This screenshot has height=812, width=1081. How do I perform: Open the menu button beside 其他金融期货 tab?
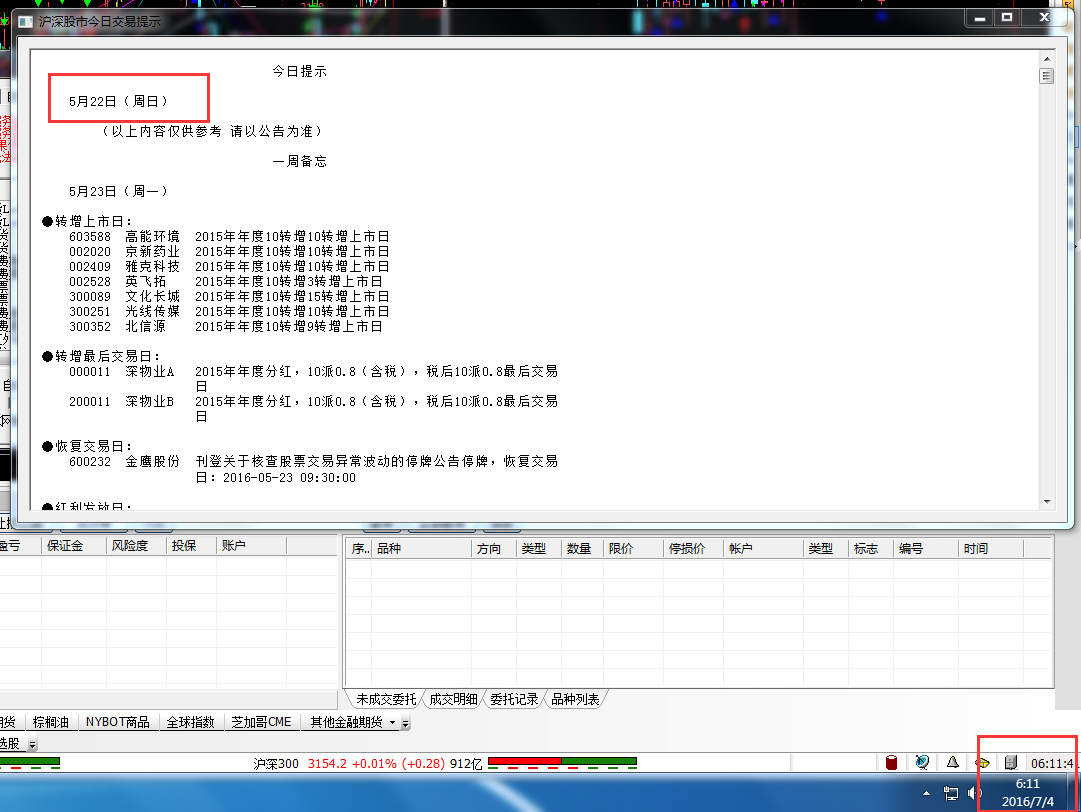(x=406, y=722)
